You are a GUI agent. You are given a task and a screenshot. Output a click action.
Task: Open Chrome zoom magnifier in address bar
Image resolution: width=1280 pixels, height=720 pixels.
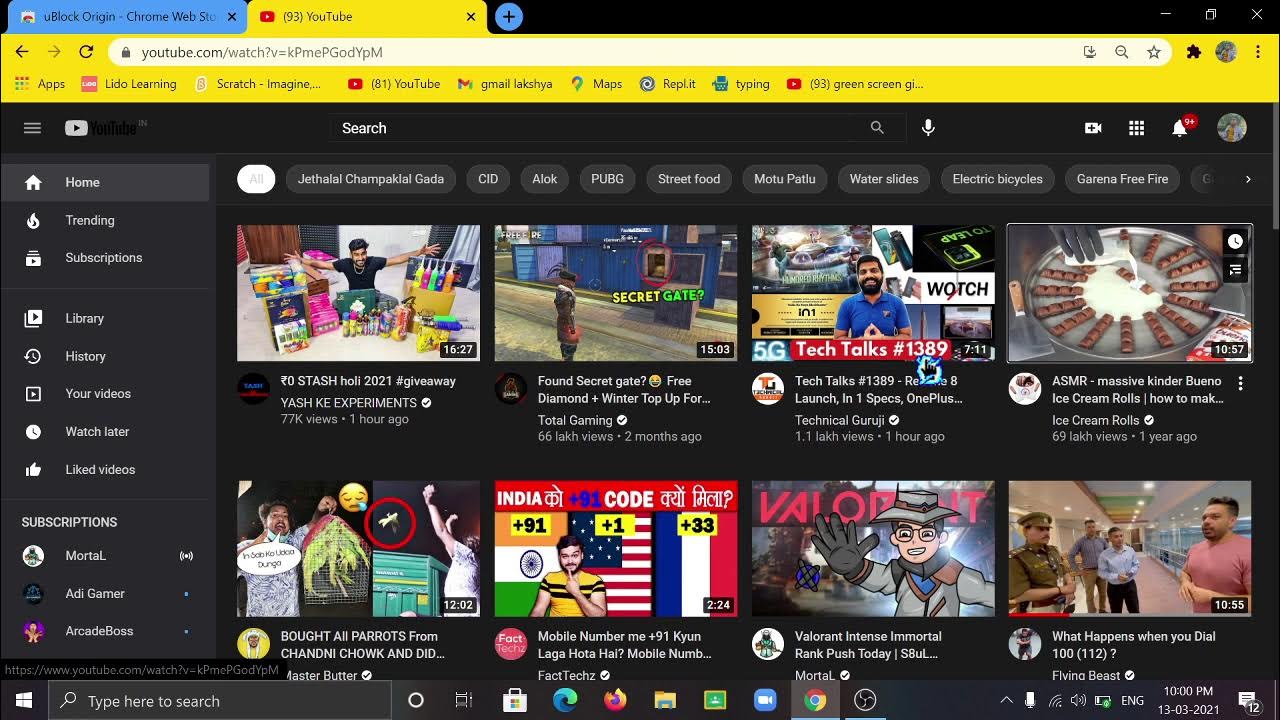(1122, 52)
